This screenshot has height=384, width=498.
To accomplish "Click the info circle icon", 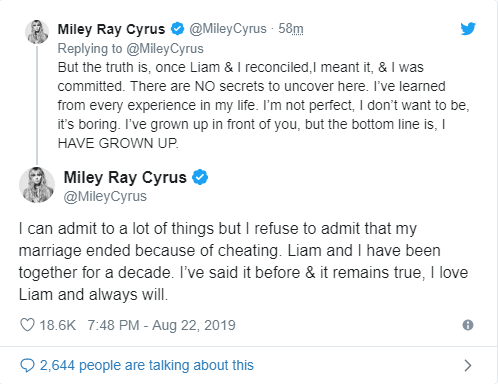I will pos(468,325).
